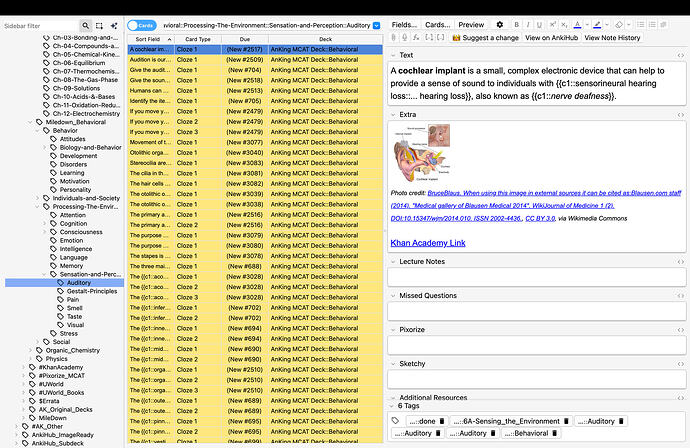Click the microphone record audio icon
Image resolution: width=690 pixels, height=448 pixels.
point(404,37)
